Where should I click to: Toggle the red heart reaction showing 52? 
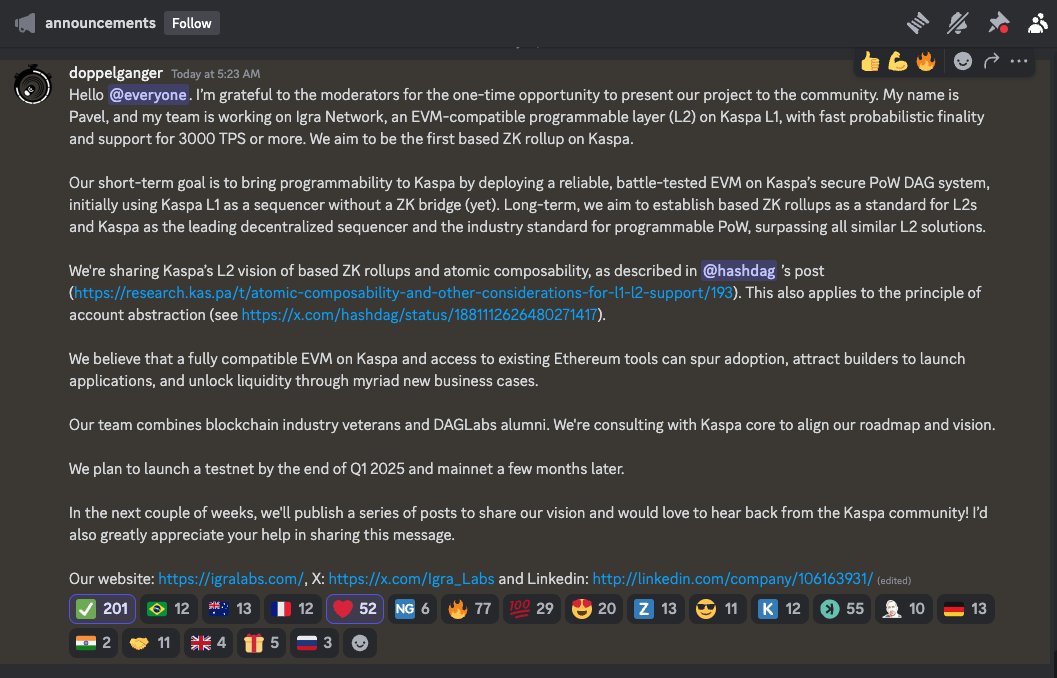[x=354, y=609]
